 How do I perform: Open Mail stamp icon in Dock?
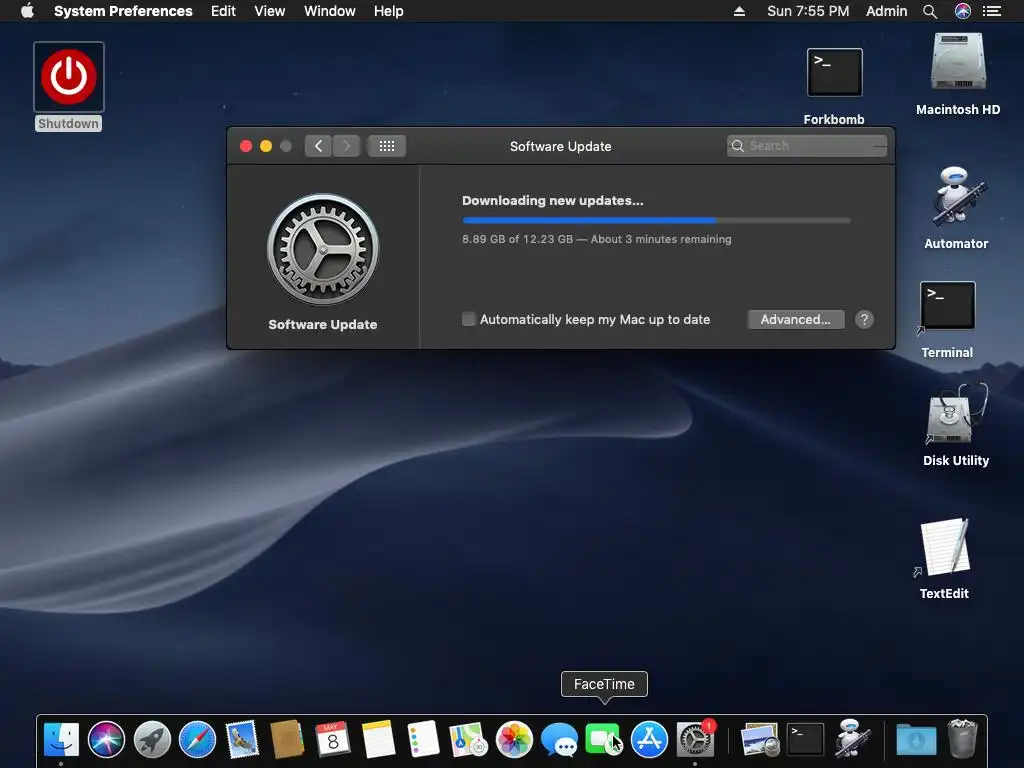[x=242, y=739]
